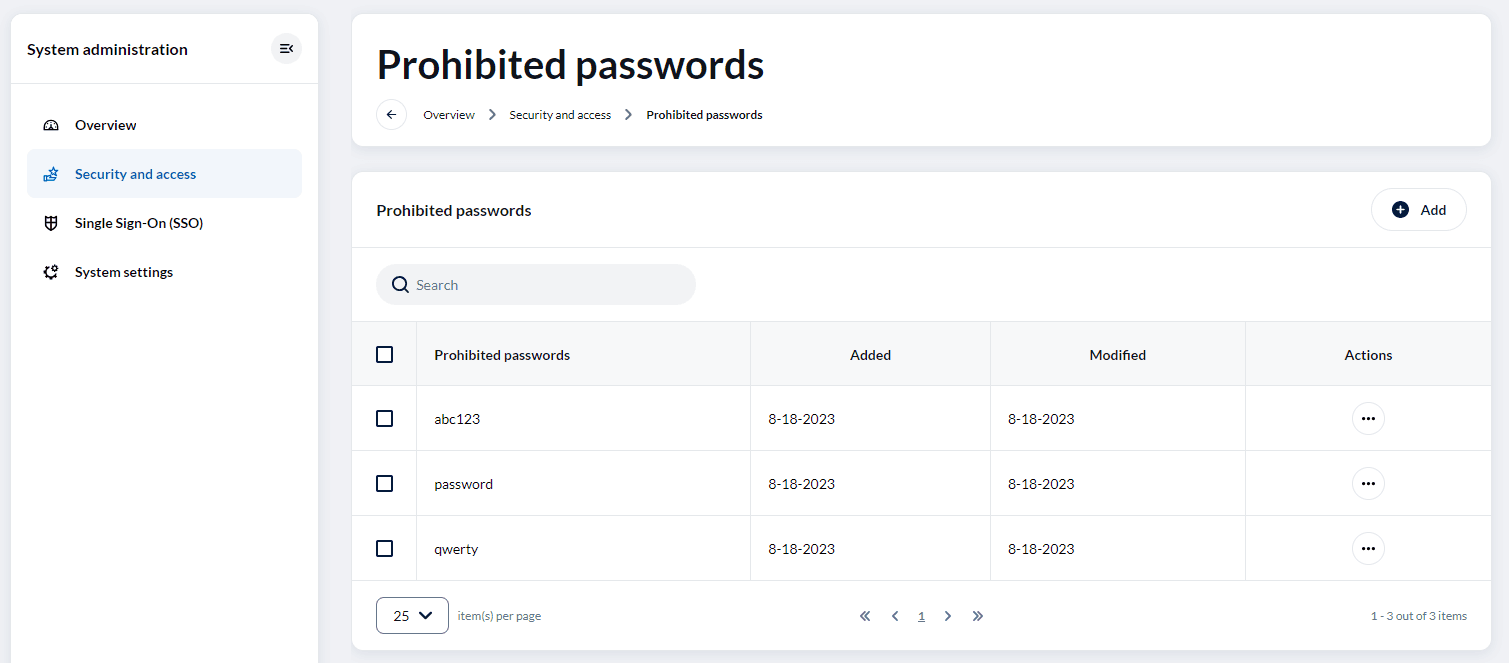Image resolution: width=1509 pixels, height=663 pixels.
Task: Sort by the Modified column header
Action: (x=1118, y=355)
